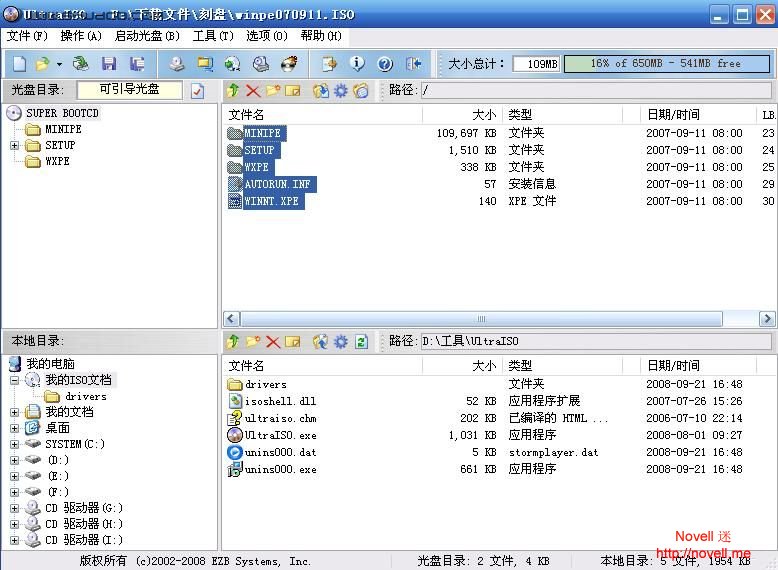The height and width of the screenshot is (570, 778).
Task: Click the 16% of 650MB capacity bar
Action: [667, 63]
